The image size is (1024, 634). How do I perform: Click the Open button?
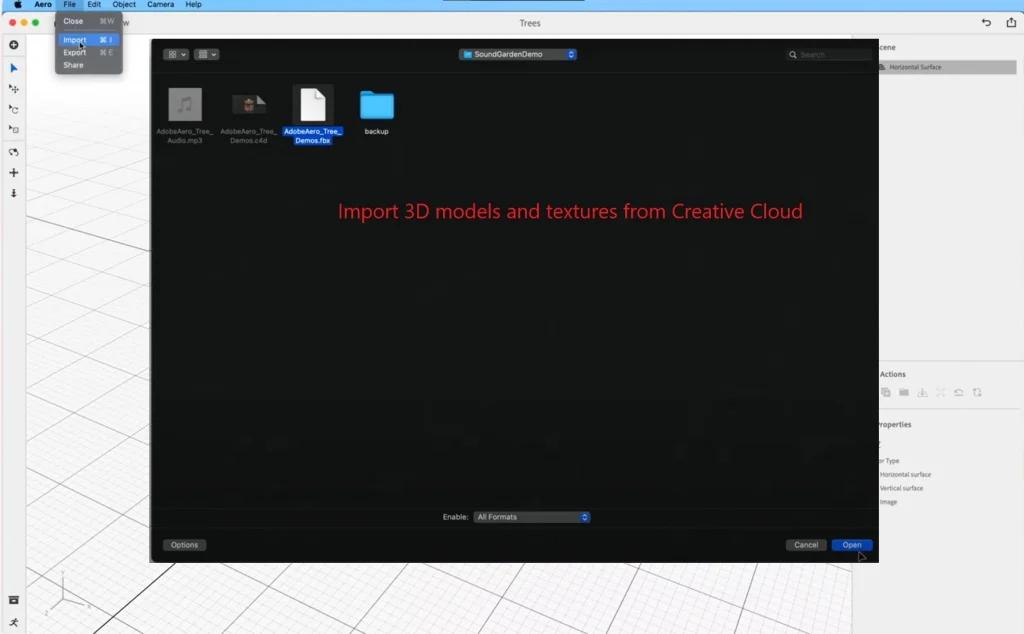(852, 545)
